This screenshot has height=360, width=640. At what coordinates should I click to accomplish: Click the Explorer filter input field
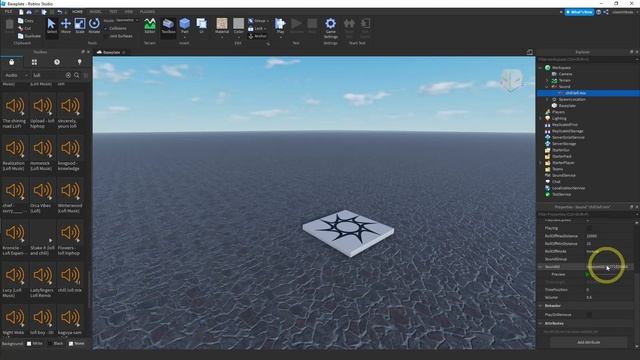coord(586,59)
